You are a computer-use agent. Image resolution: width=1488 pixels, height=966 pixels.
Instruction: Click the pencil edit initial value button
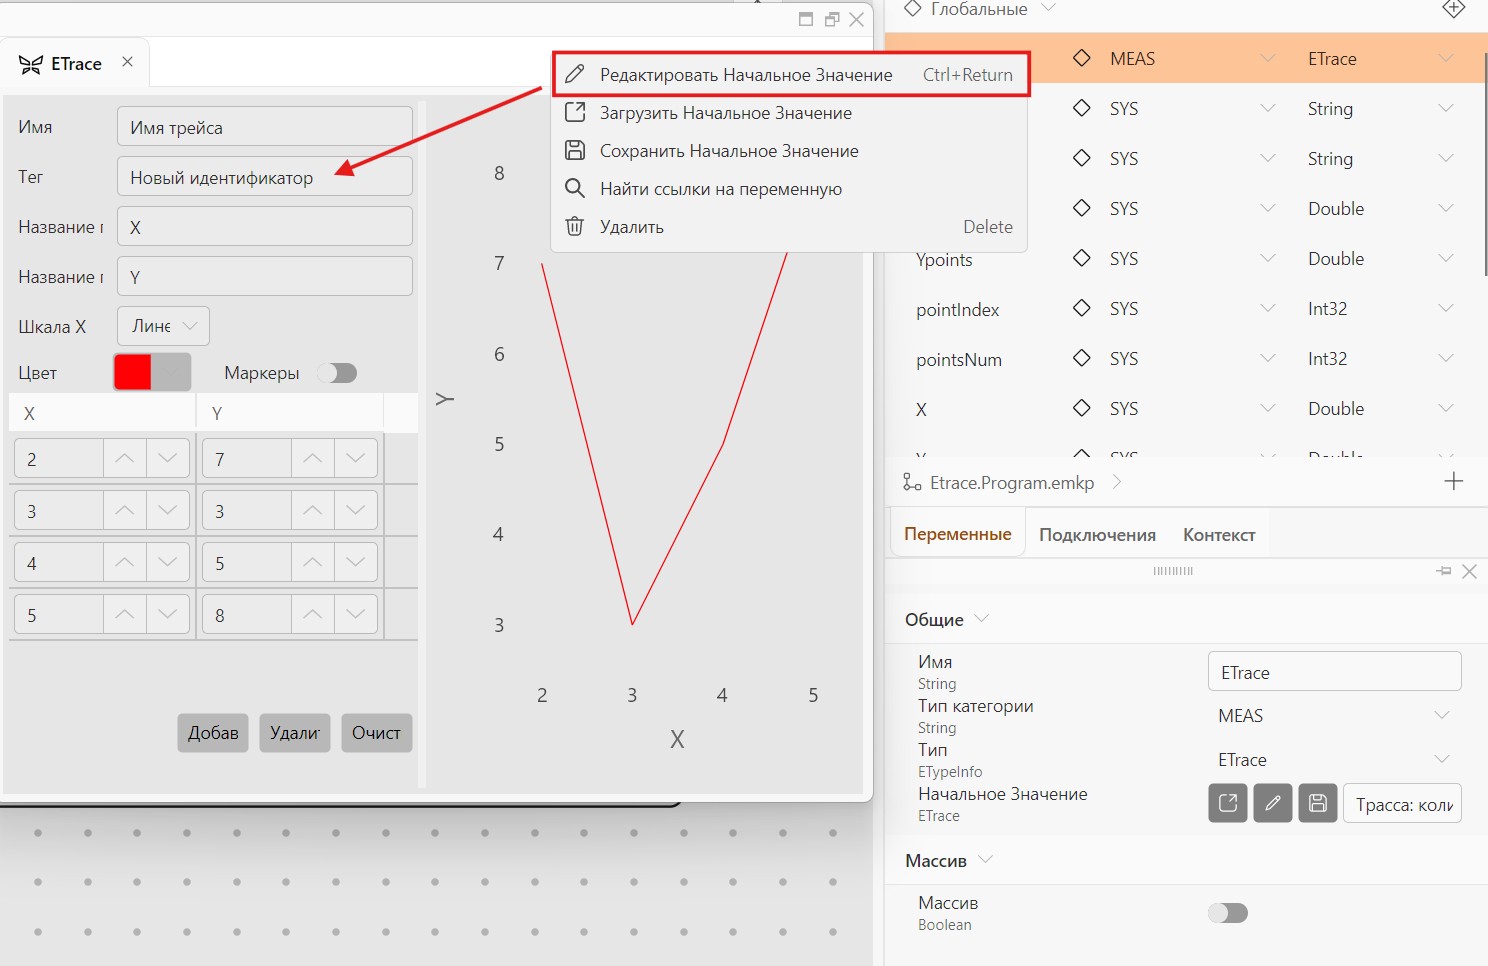1273,803
